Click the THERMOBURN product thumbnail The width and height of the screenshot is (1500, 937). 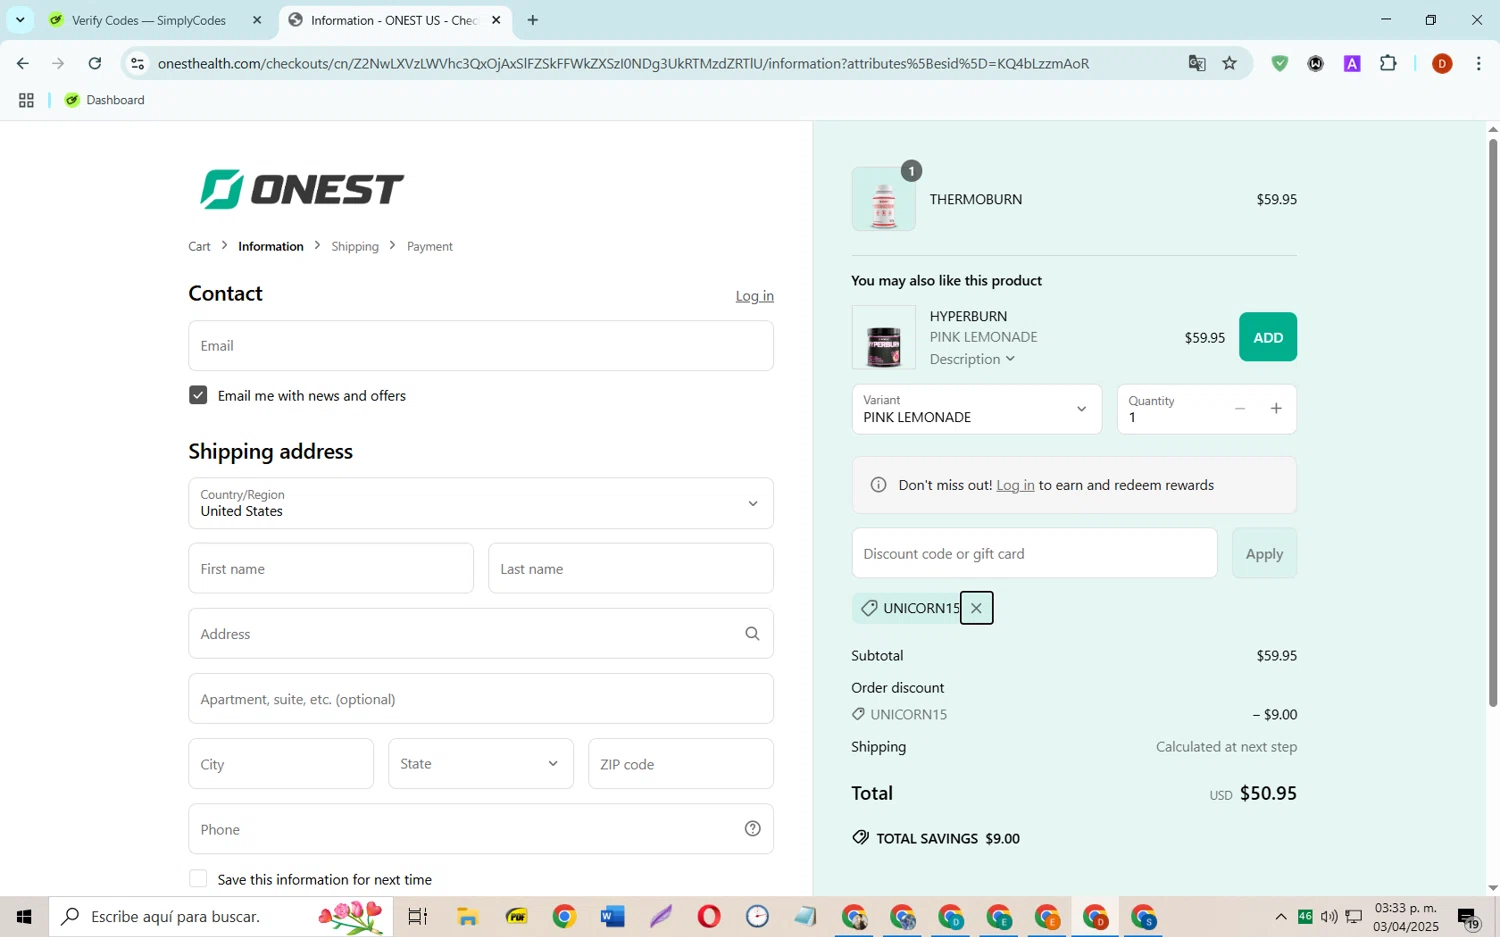[883, 199]
